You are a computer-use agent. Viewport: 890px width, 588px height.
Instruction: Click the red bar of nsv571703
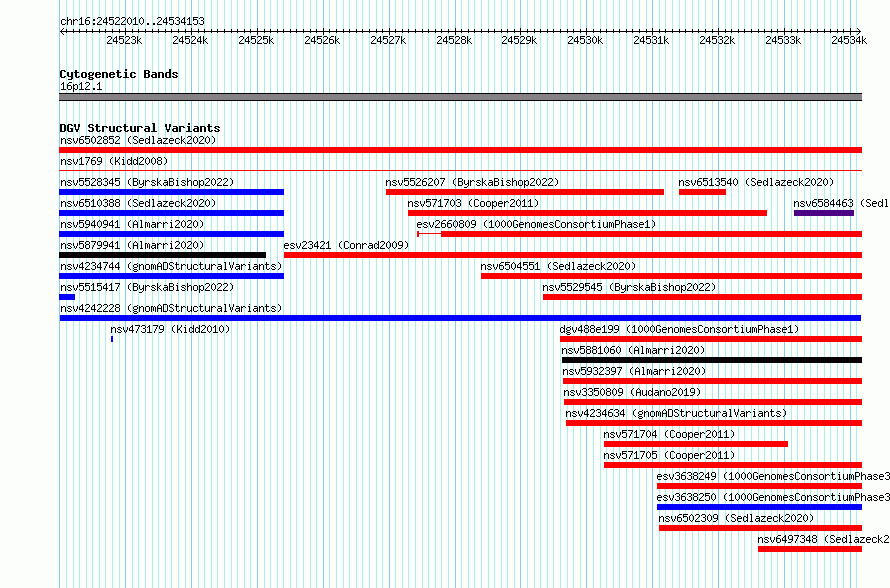coord(587,213)
